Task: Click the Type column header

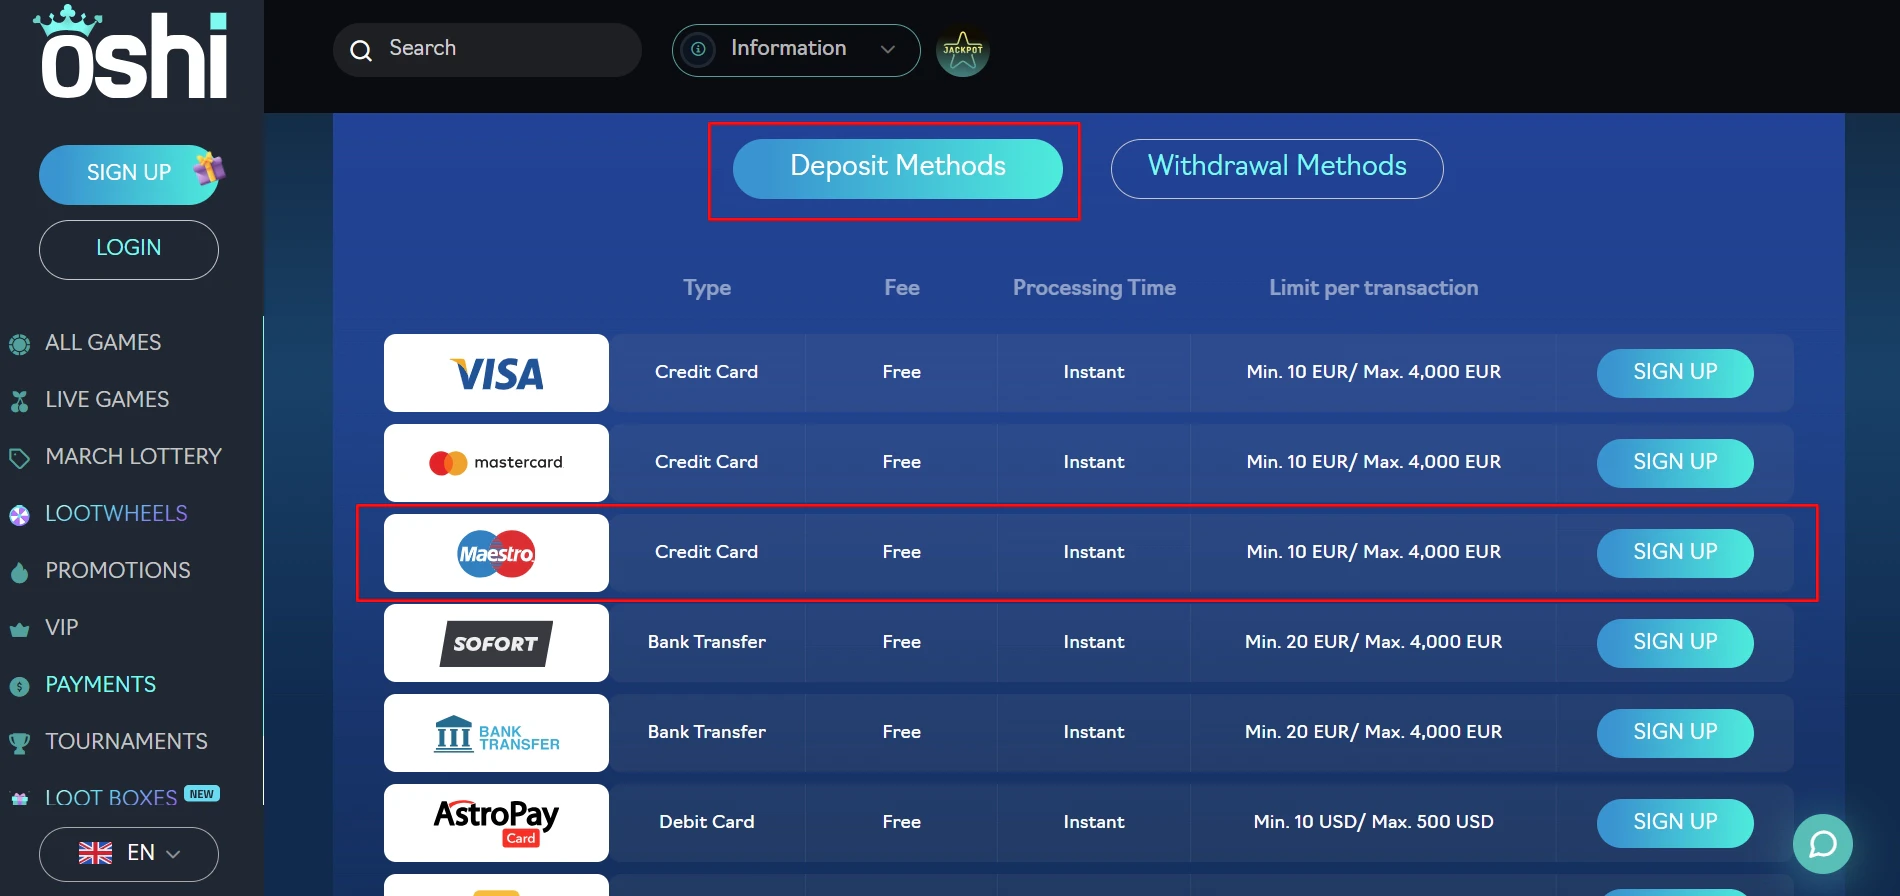Action: point(707,288)
